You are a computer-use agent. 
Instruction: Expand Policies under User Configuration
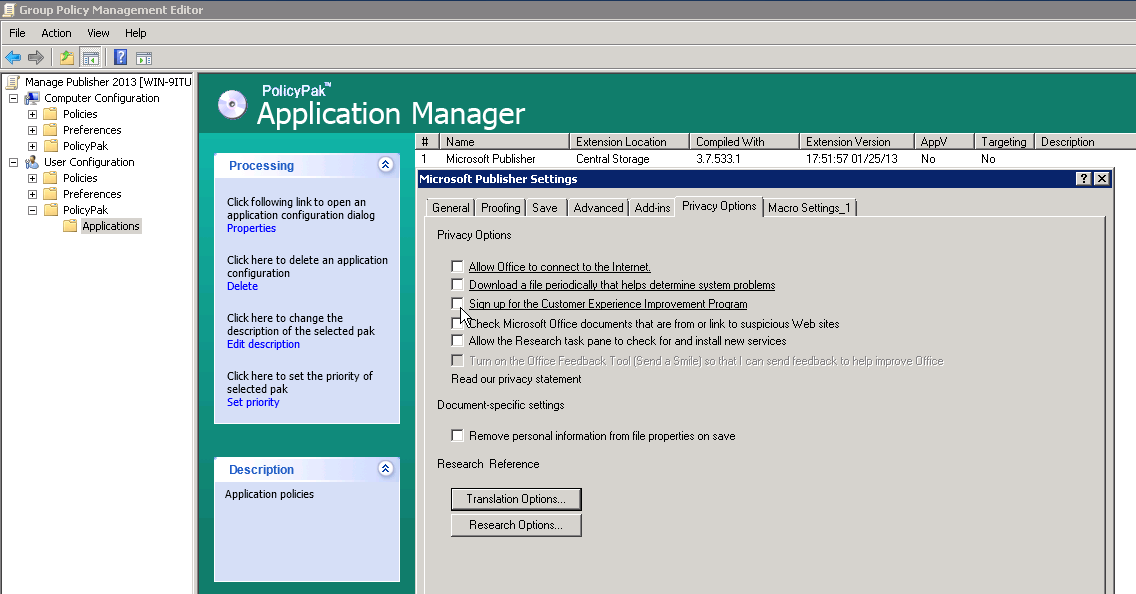pyautogui.click(x=32, y=178)
